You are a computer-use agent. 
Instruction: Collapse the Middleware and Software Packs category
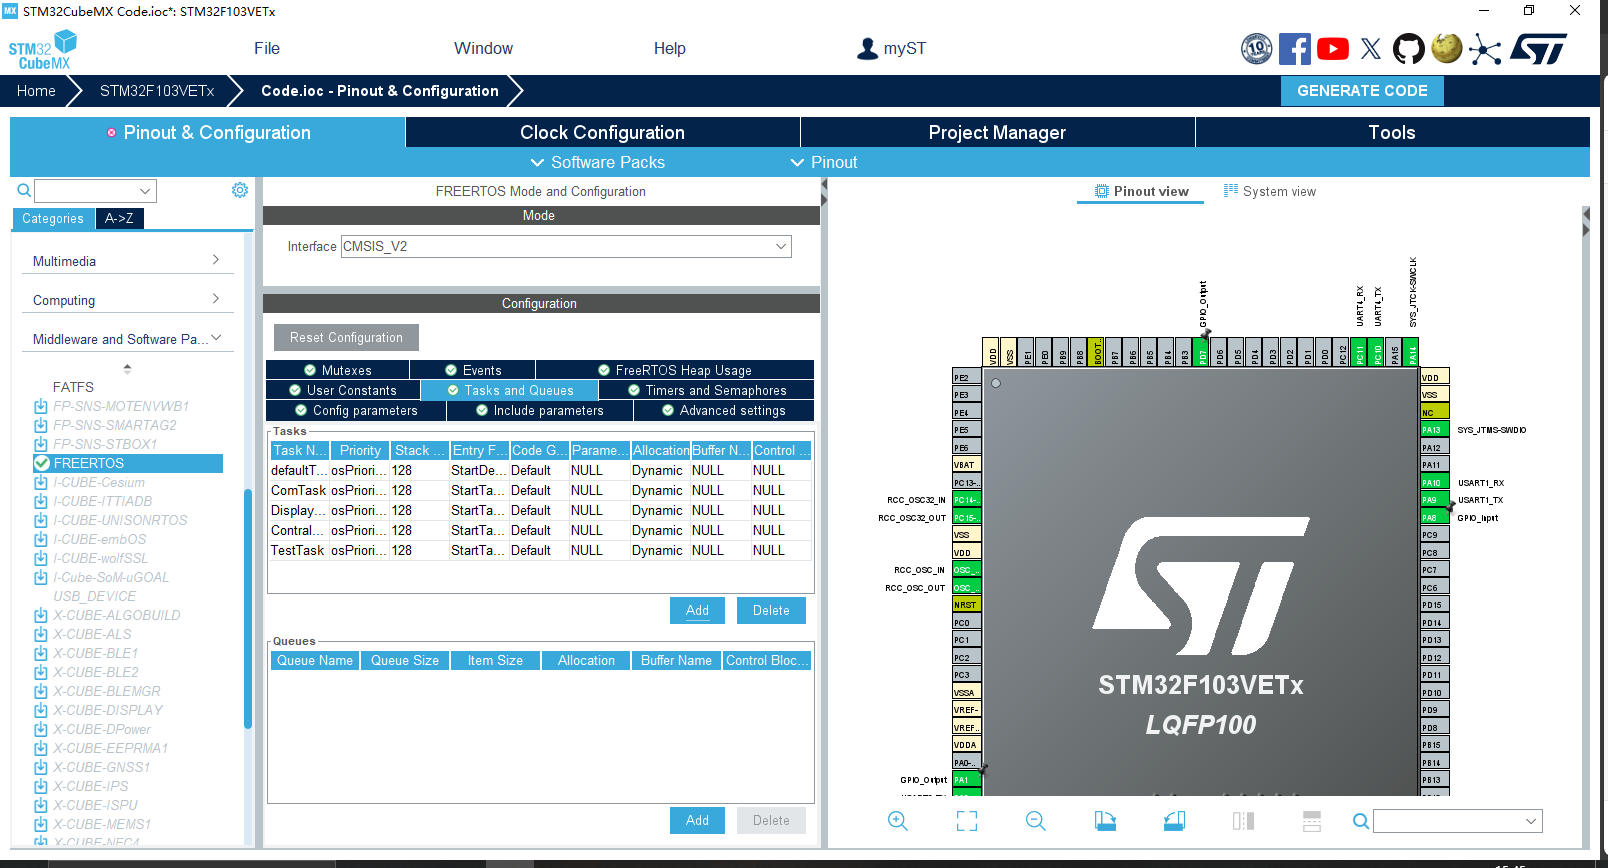click(127, 339)
